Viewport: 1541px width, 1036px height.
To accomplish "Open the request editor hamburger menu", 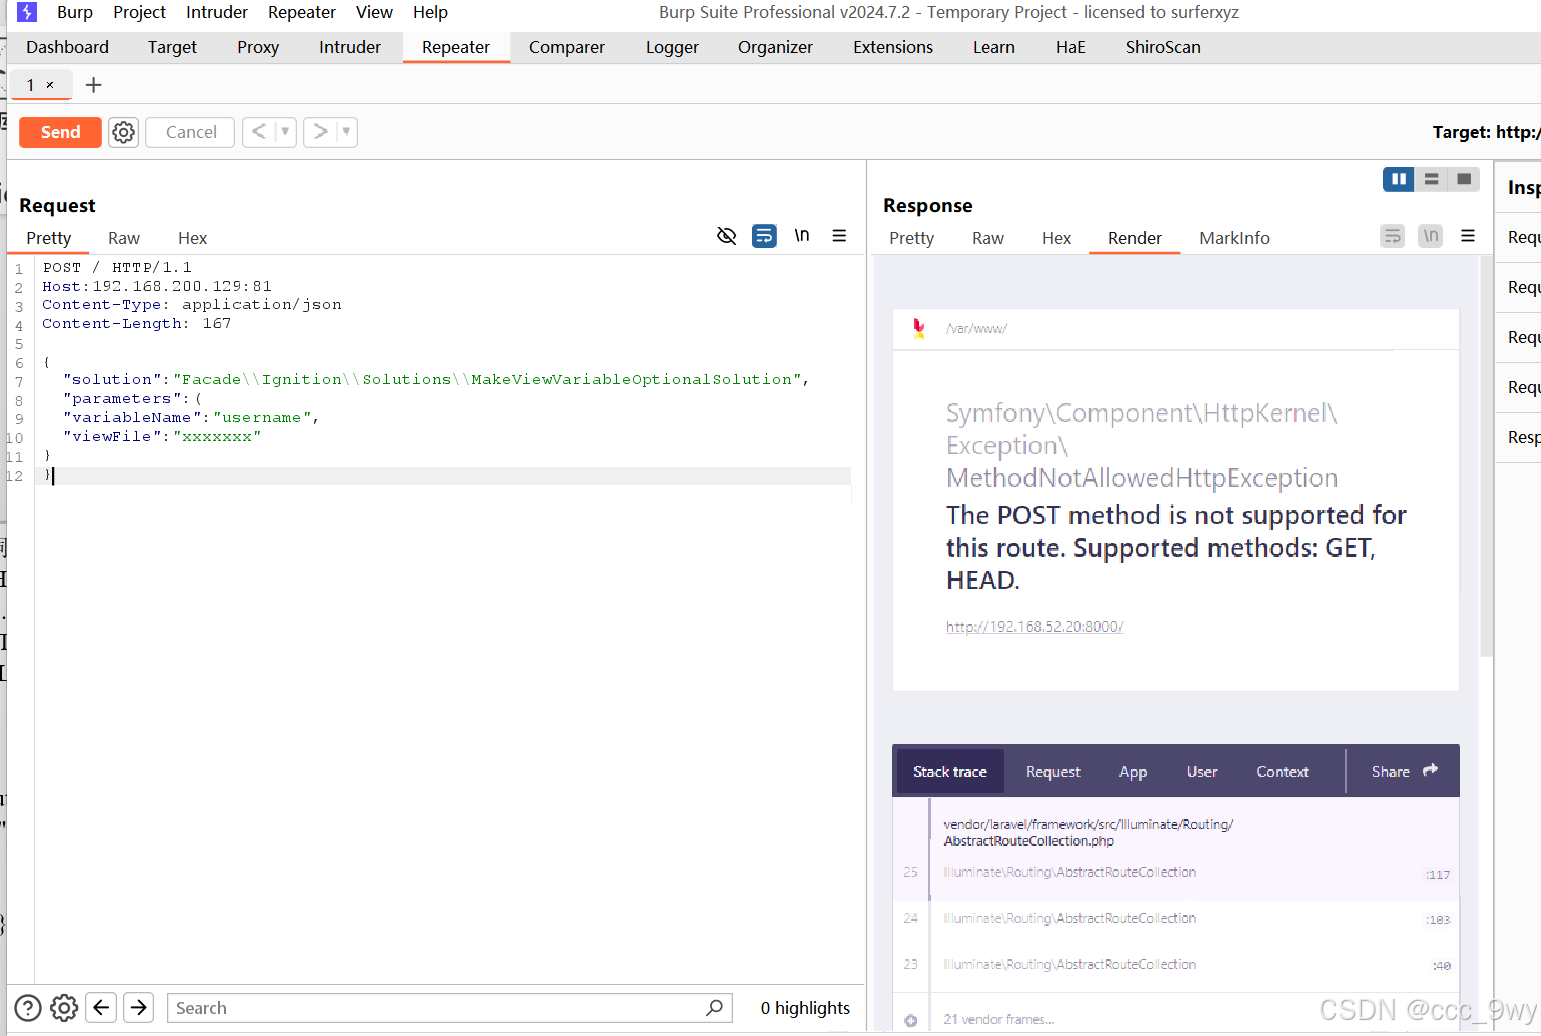I will click(839, 236).
